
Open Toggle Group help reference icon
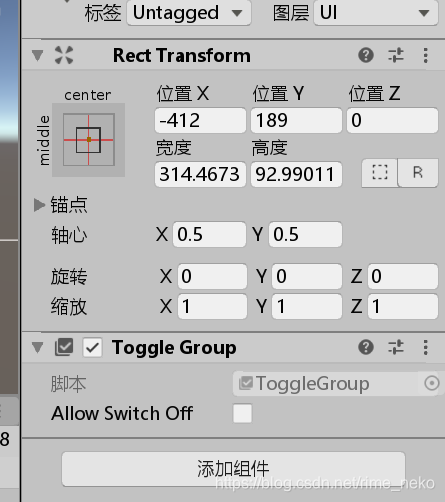pyautogui.click(x=366, y=347)
